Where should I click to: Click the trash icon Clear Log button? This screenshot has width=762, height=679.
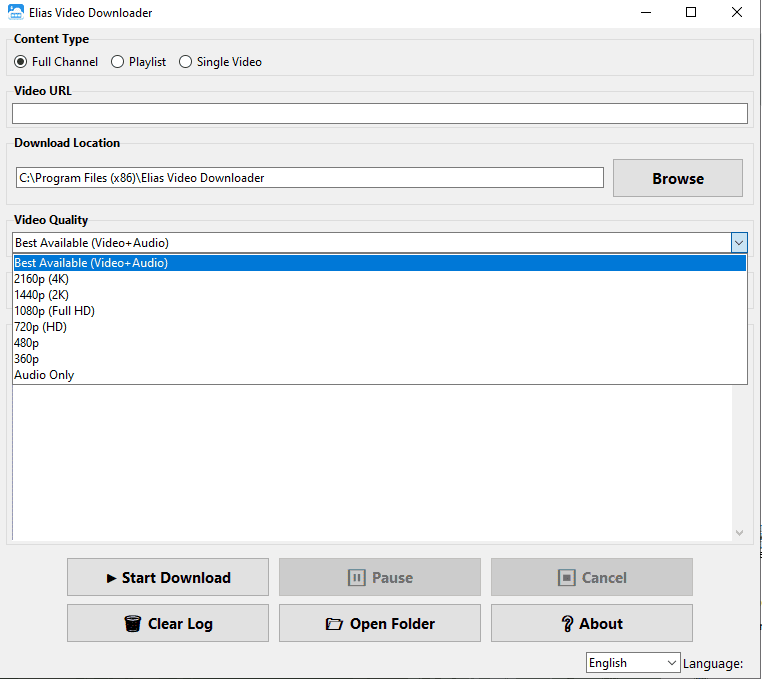point(168,623)
